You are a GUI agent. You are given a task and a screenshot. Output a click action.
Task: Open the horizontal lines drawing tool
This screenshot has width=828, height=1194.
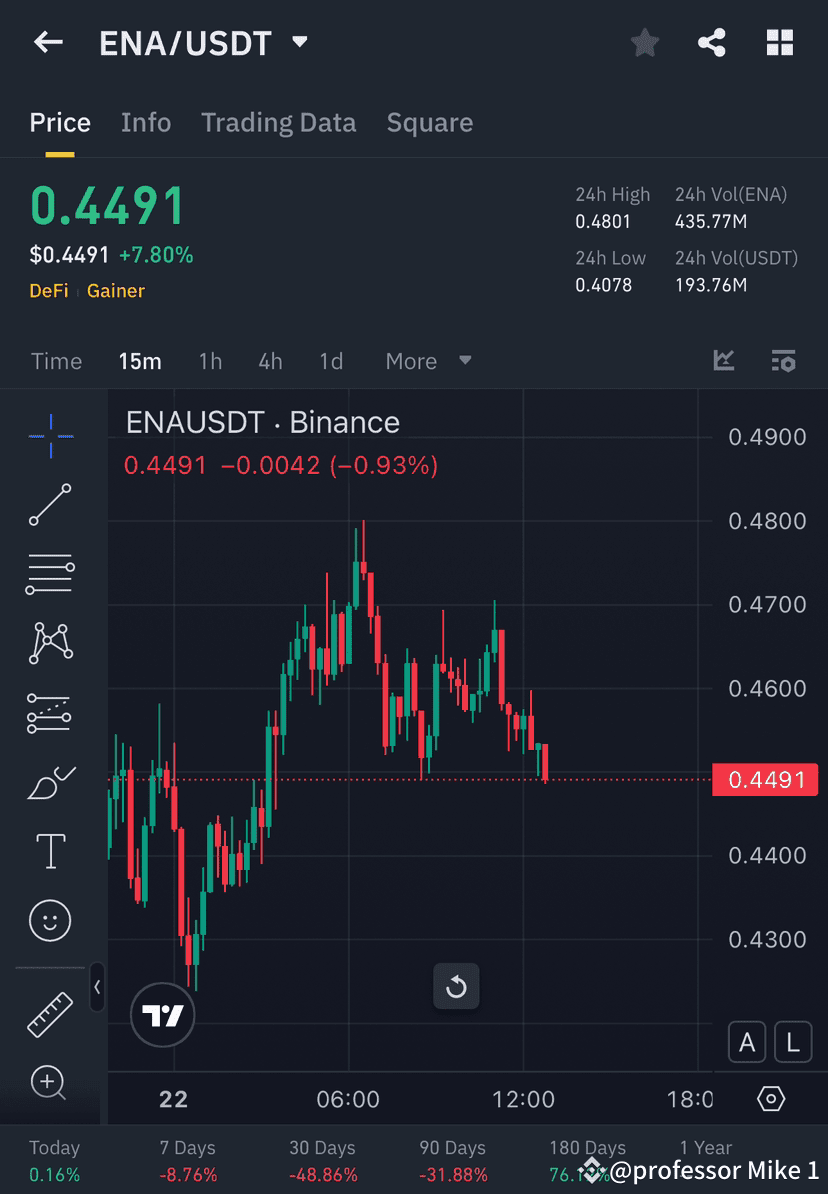50,574
